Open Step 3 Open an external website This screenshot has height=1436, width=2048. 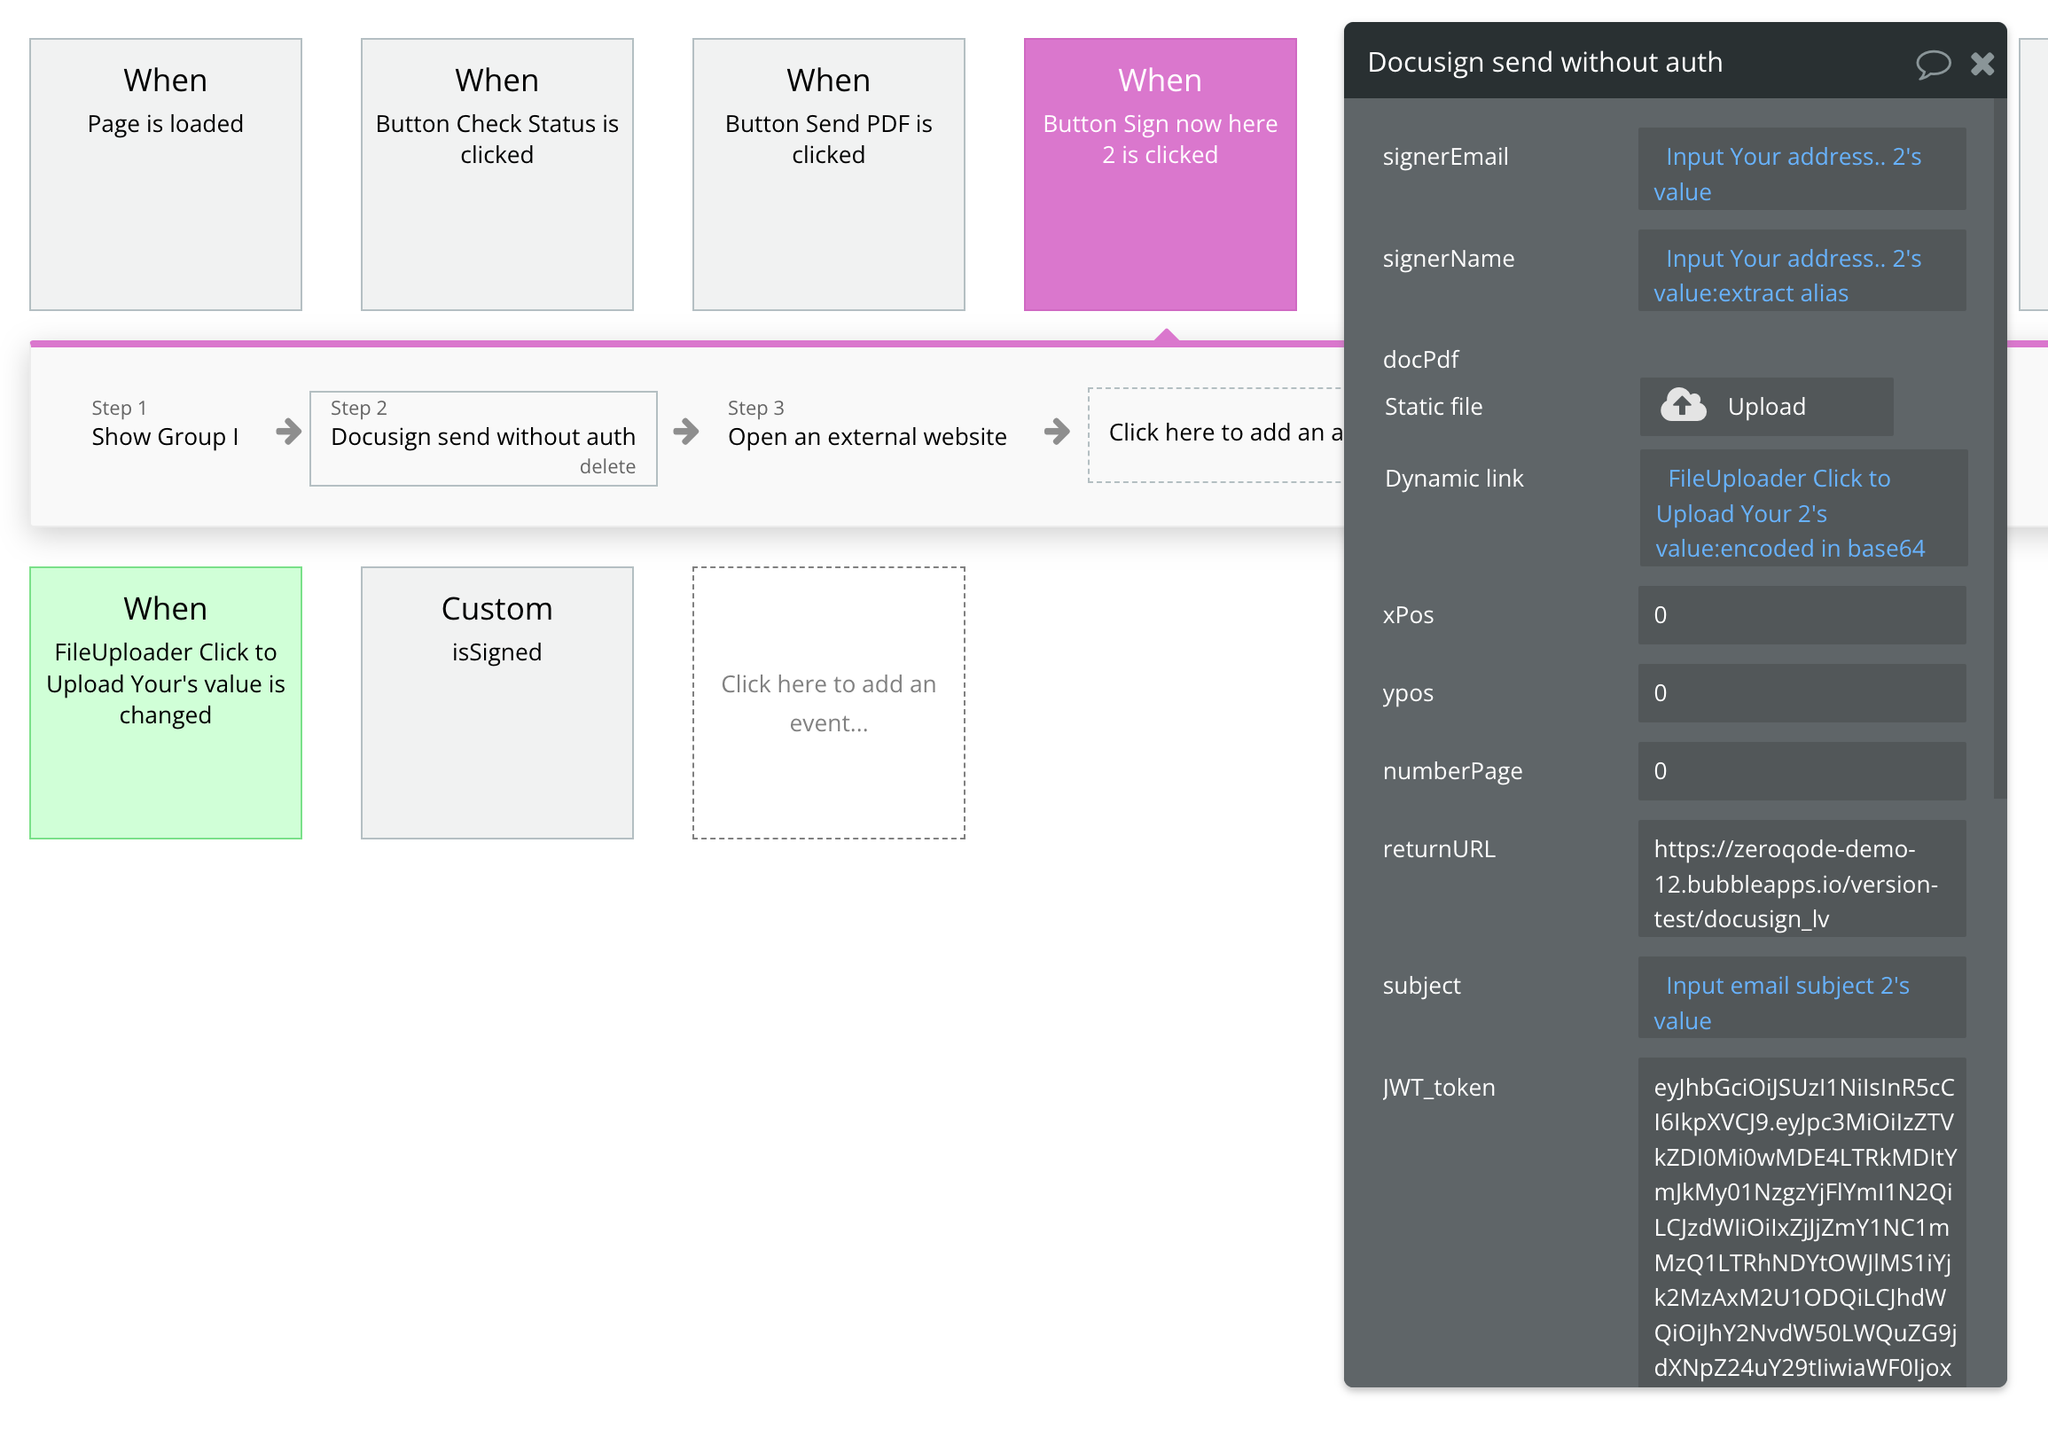tap(867, 437)
